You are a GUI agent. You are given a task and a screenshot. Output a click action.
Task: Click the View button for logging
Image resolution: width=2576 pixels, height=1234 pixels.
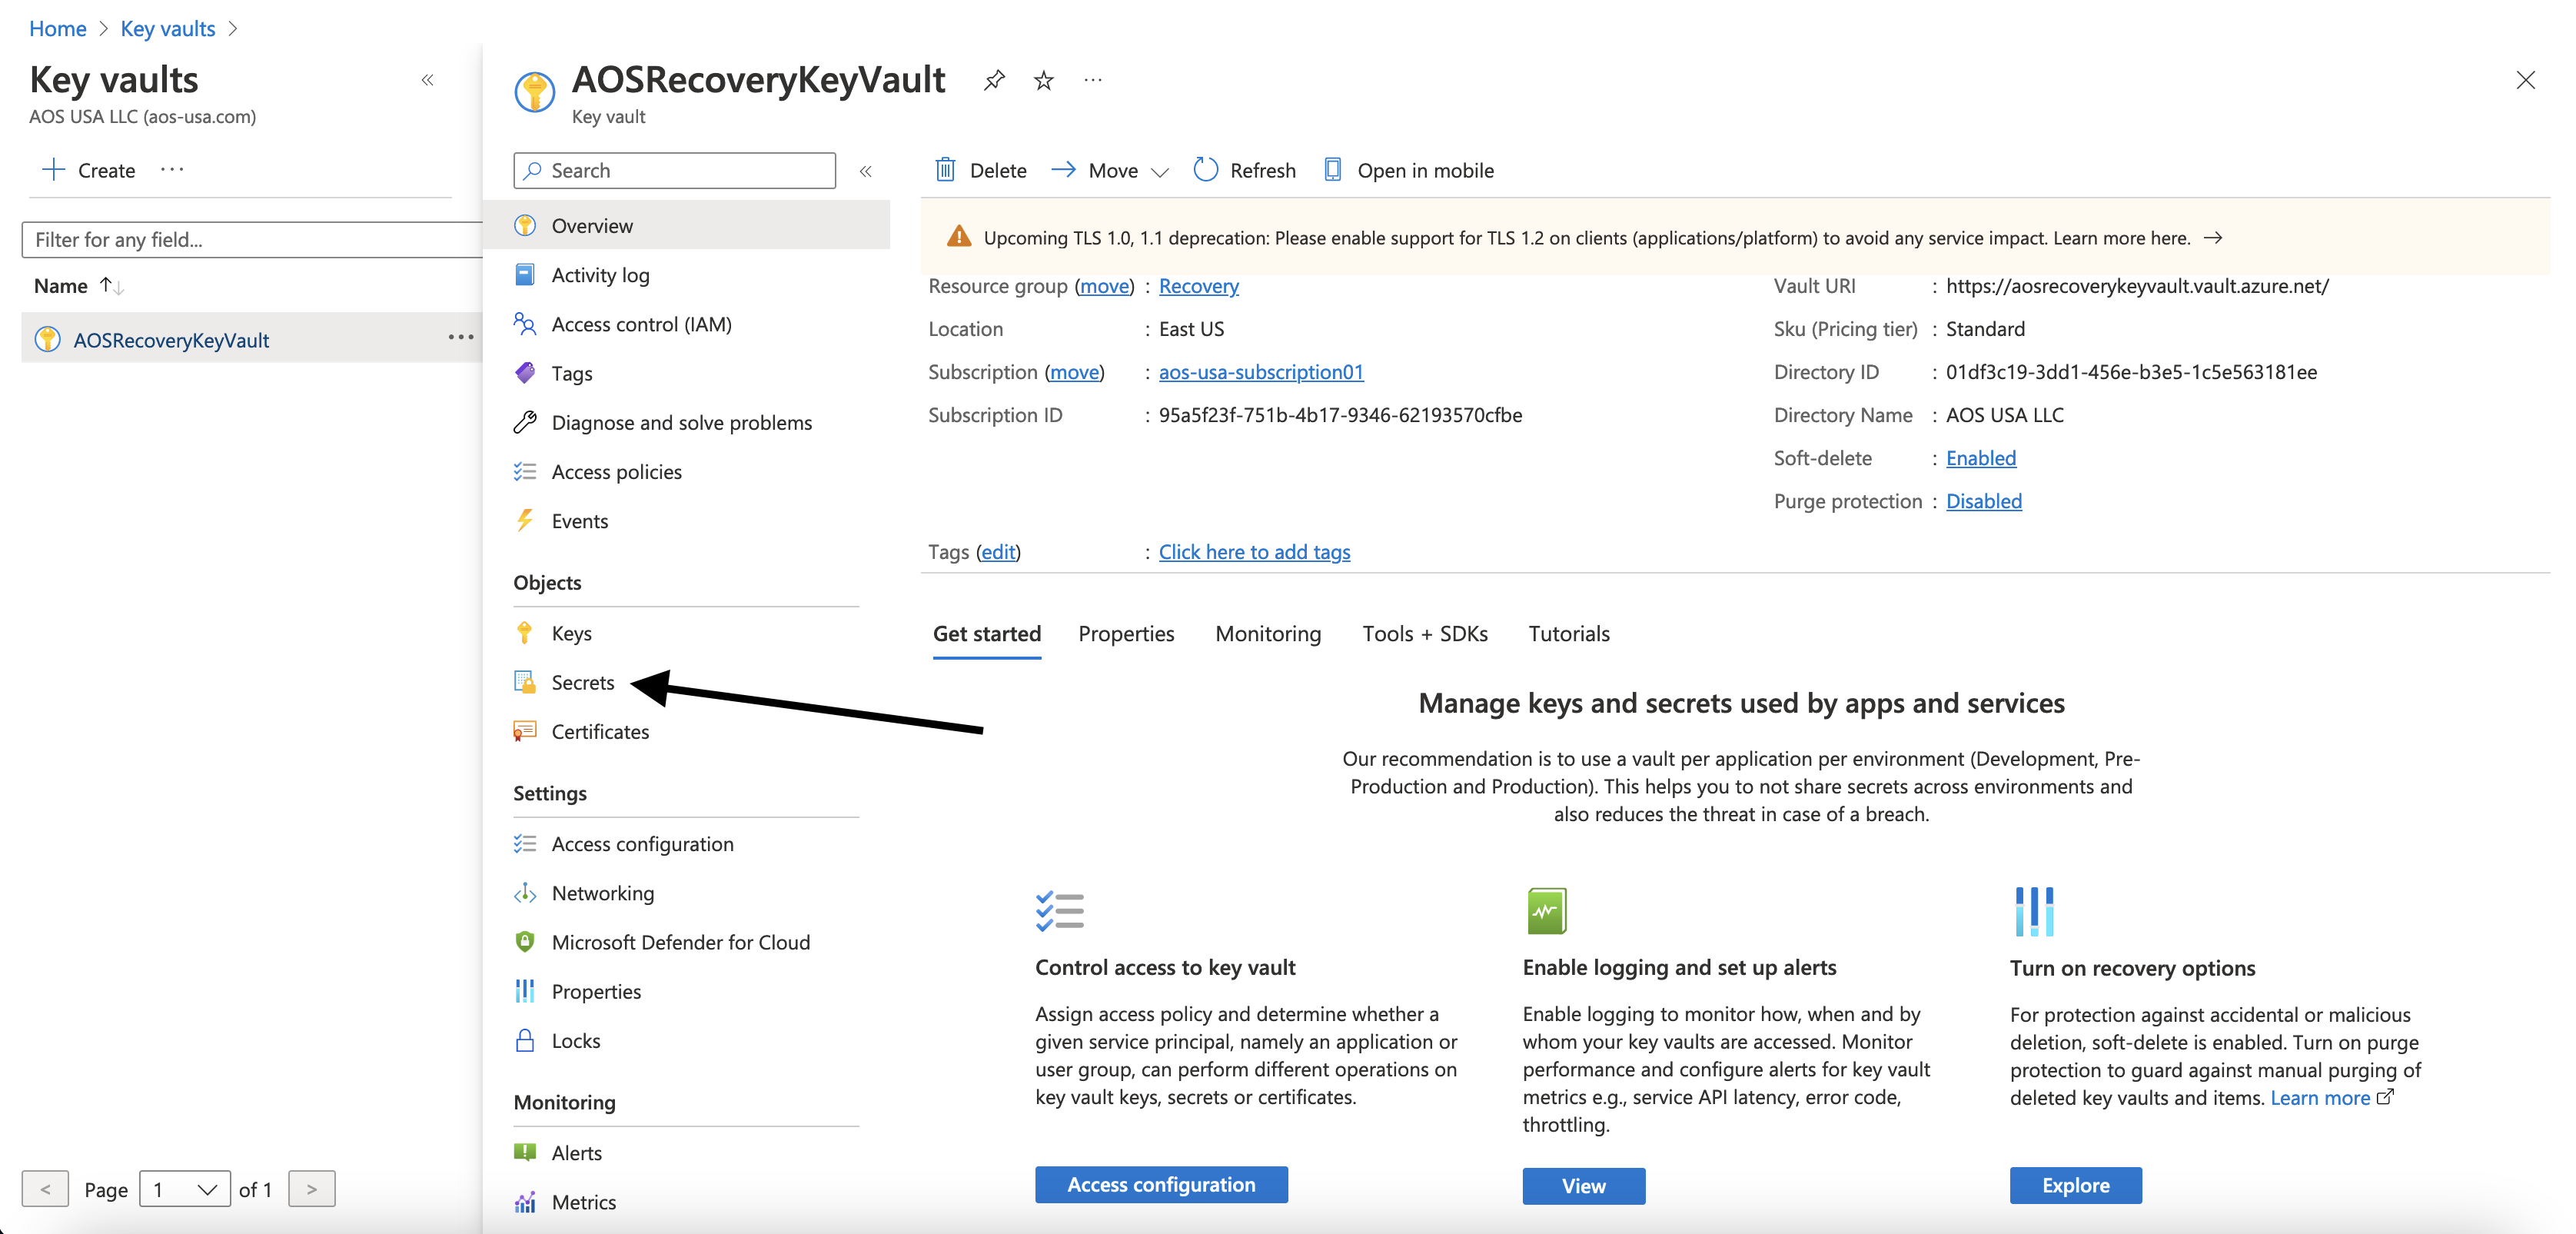pyautogui.click(x=1583, y=1186)
